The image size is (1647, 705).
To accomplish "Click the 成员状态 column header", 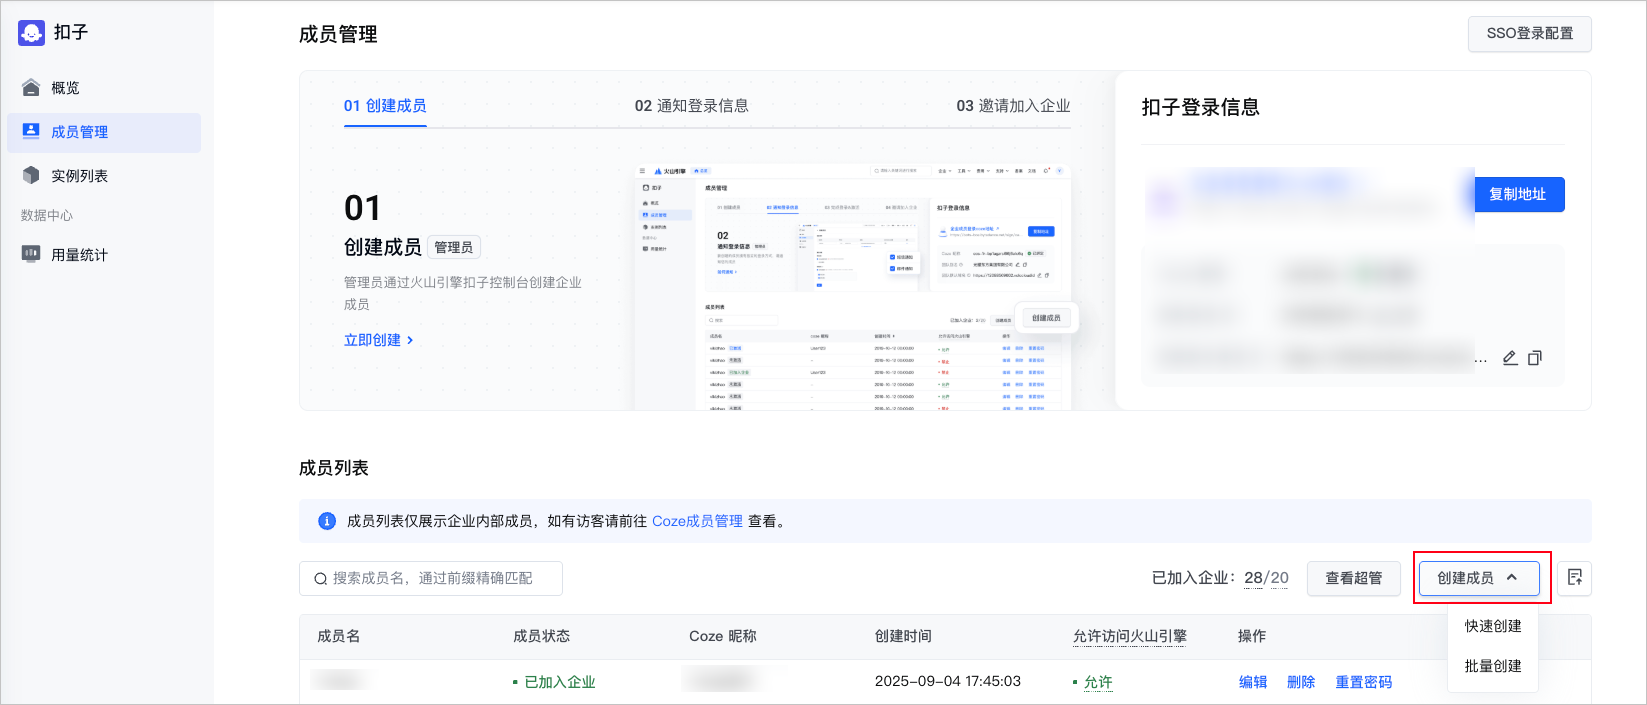I will coord(541,636).
